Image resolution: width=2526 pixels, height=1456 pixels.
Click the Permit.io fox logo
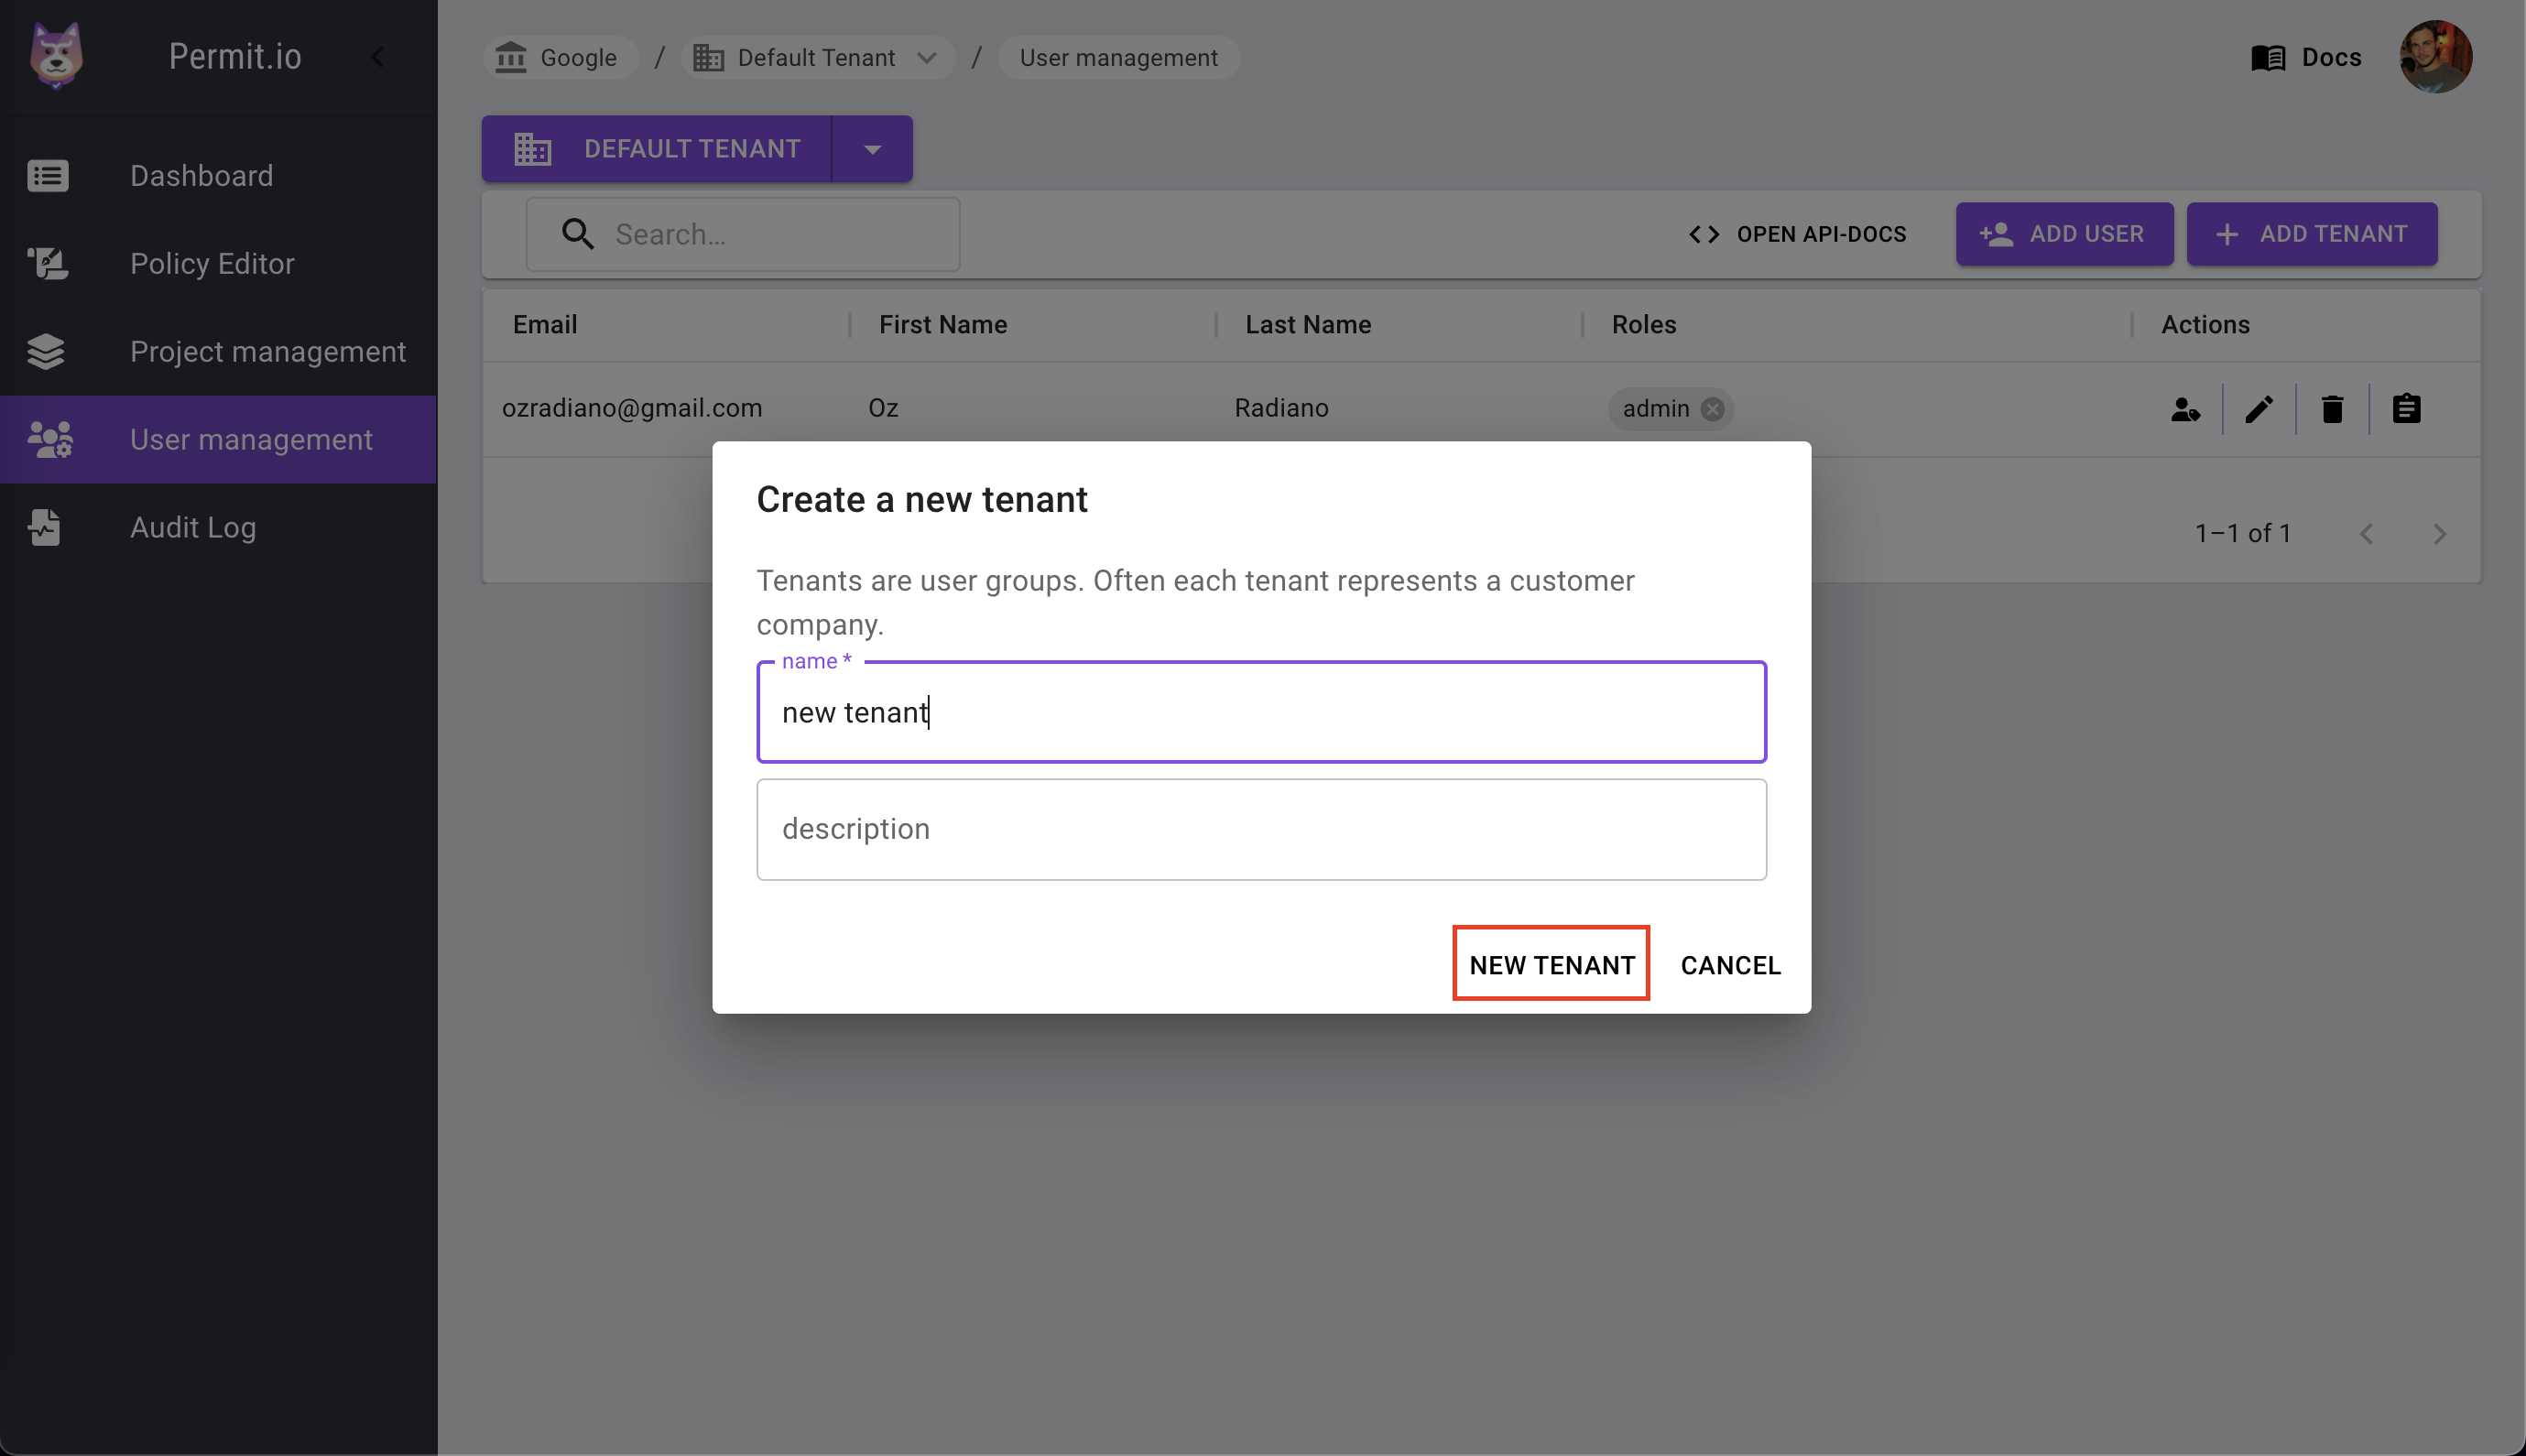[x=55, y=55]
